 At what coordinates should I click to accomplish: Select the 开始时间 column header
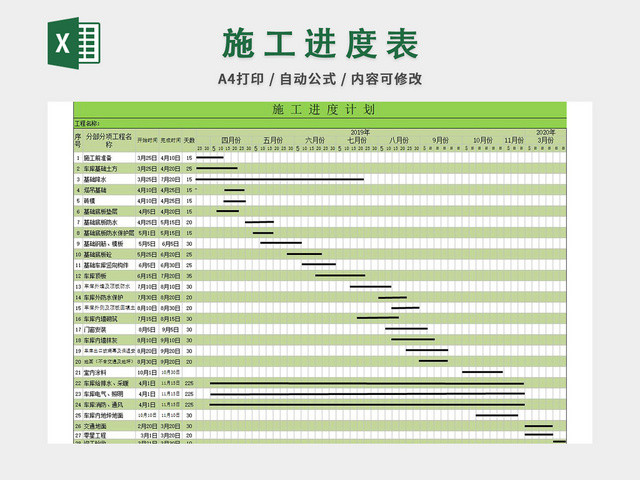147,140
